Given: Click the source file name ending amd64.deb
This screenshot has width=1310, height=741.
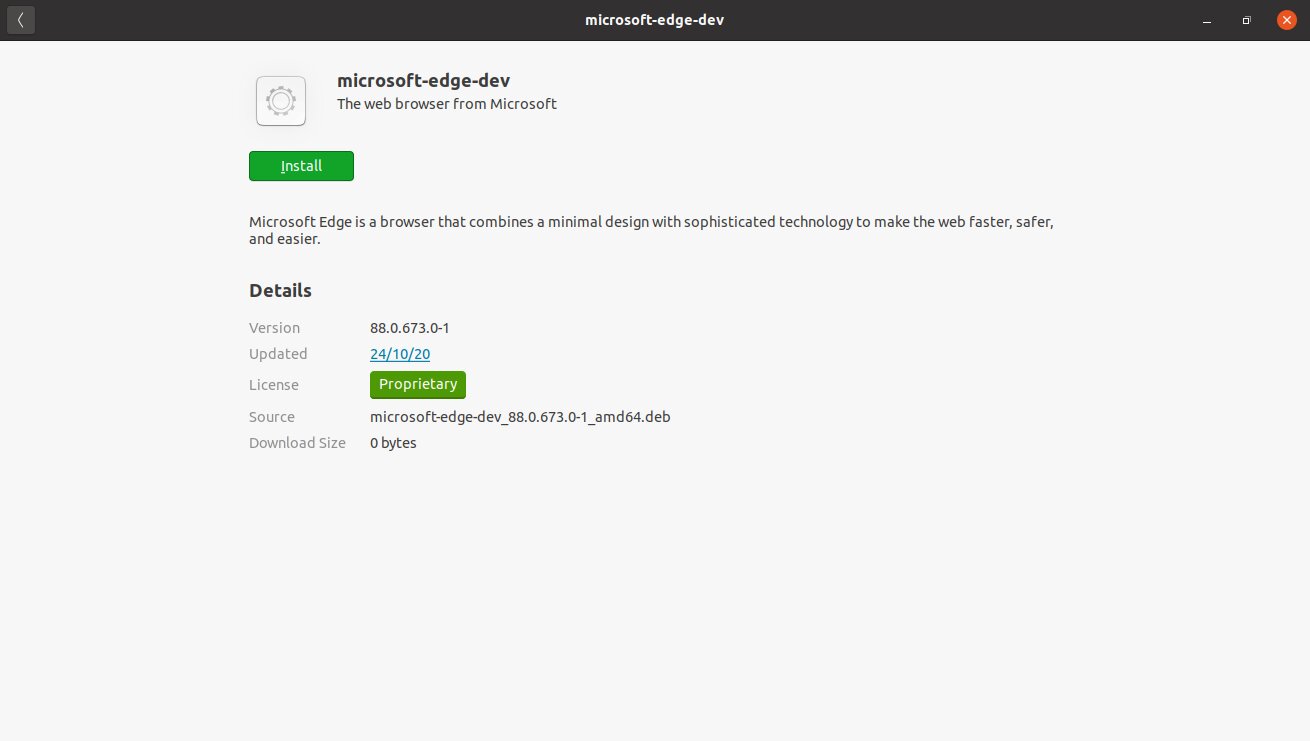Looking at the screenshot, I should [520, 417].
